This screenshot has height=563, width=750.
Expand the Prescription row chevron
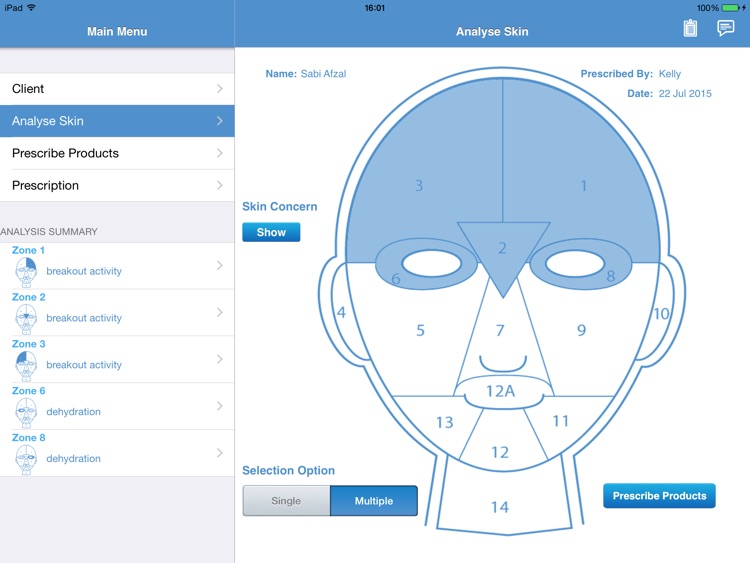tap(220, 185)
